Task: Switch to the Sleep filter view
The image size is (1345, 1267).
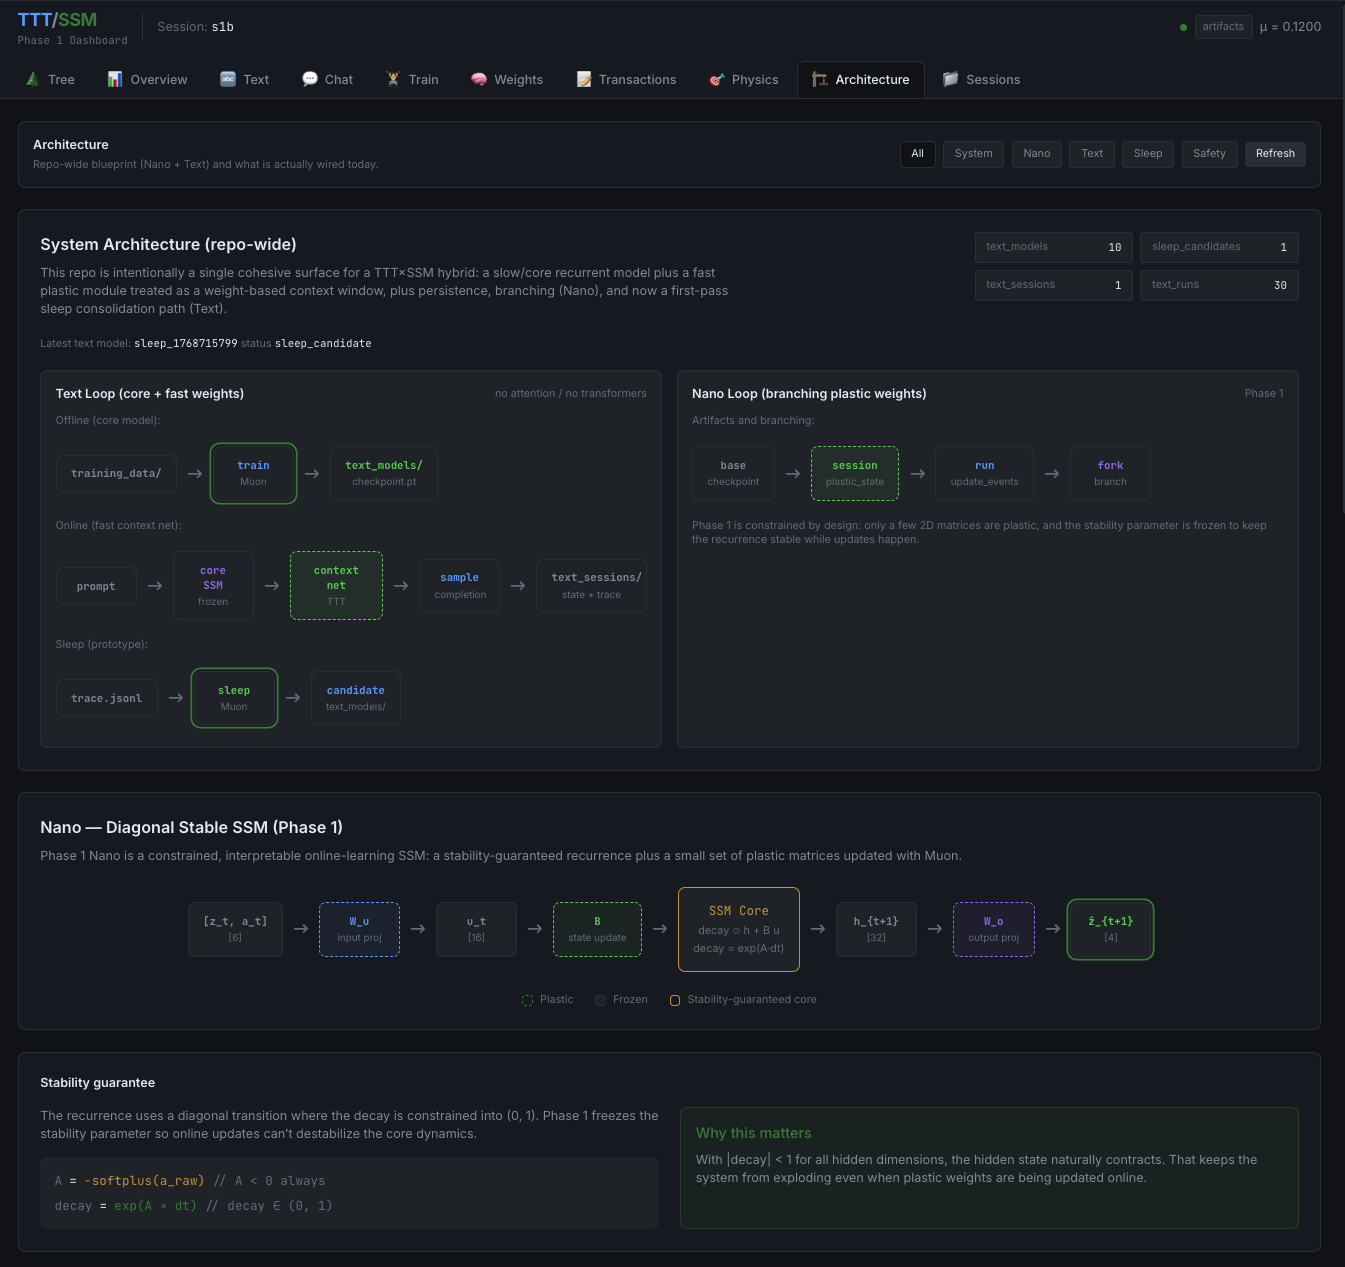Action: coord(1147,154)
